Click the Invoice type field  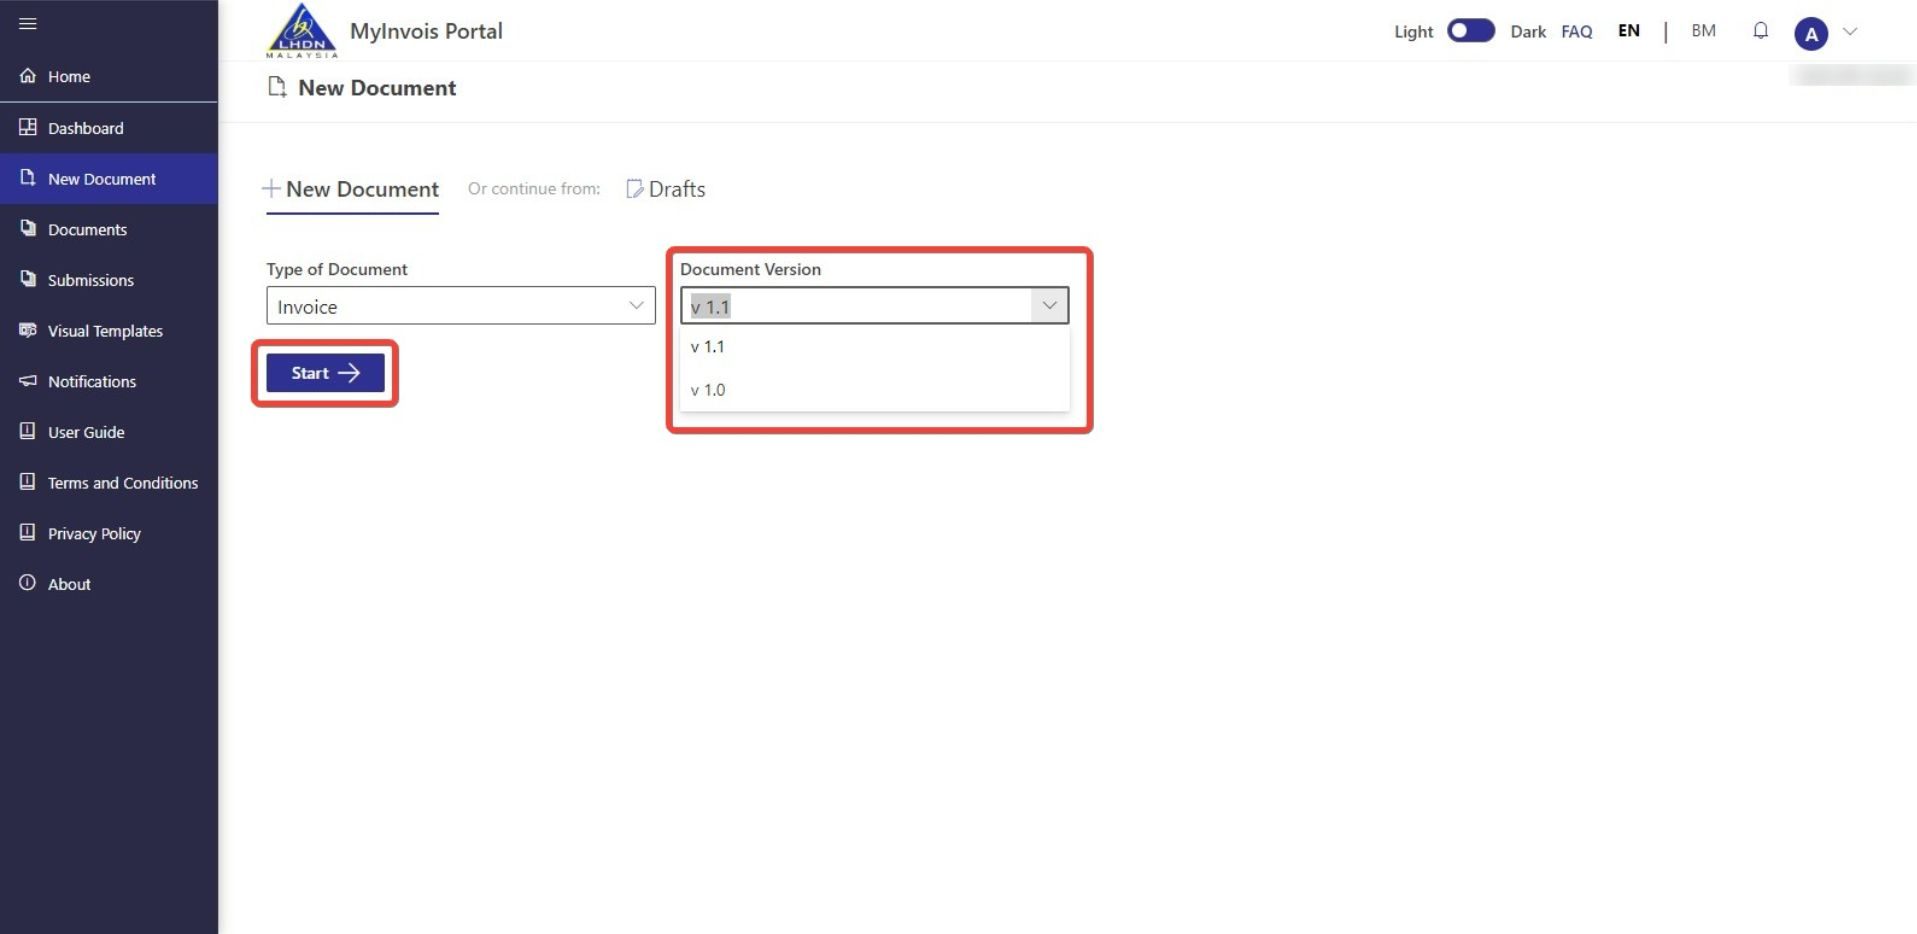(x=460, y=305)
